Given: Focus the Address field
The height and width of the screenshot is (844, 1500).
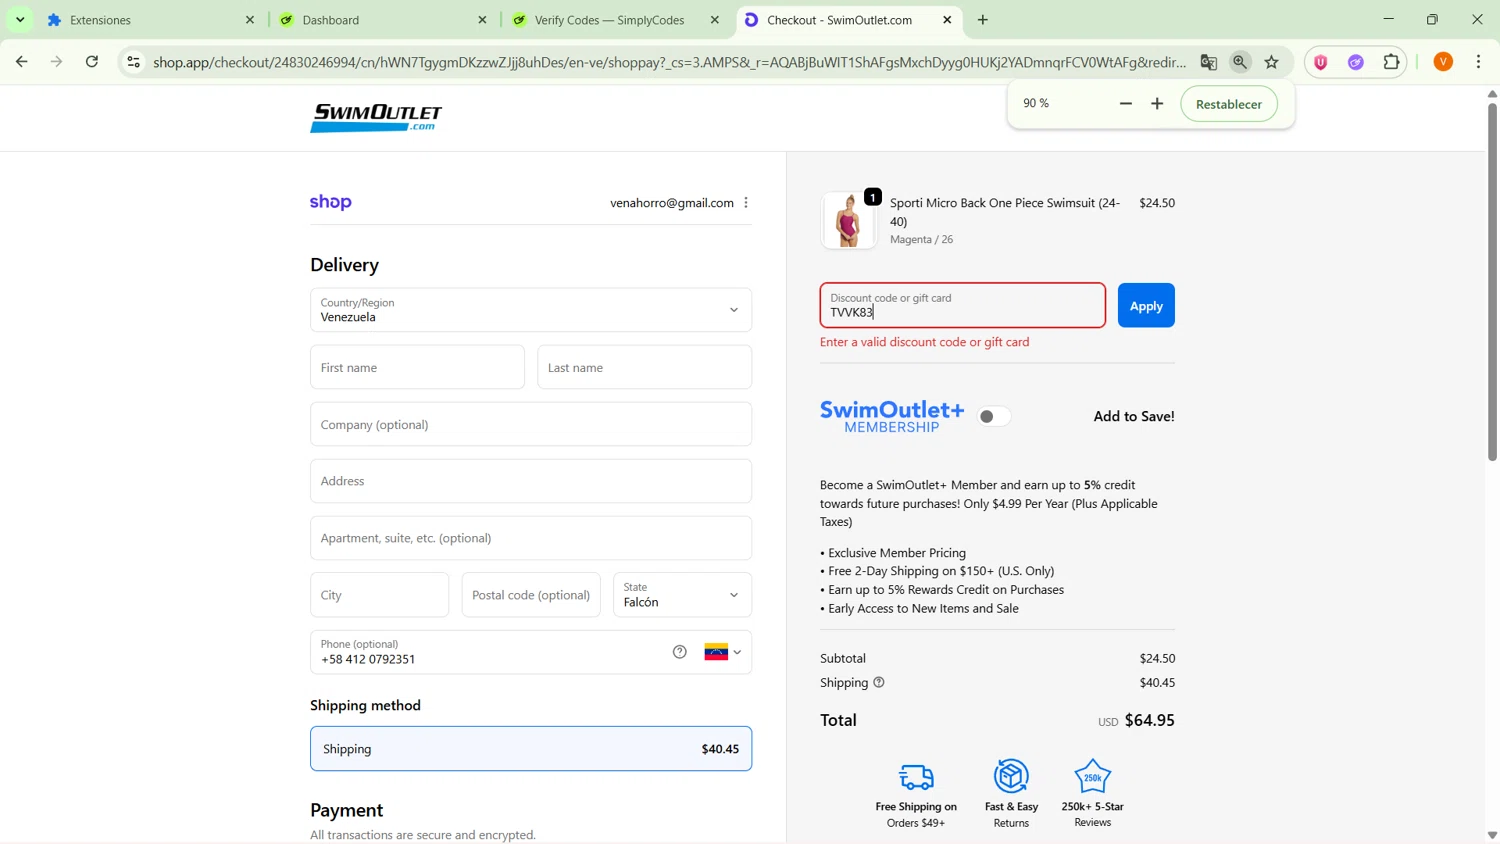Looking at the screenshot, I should tap(531, 481).
